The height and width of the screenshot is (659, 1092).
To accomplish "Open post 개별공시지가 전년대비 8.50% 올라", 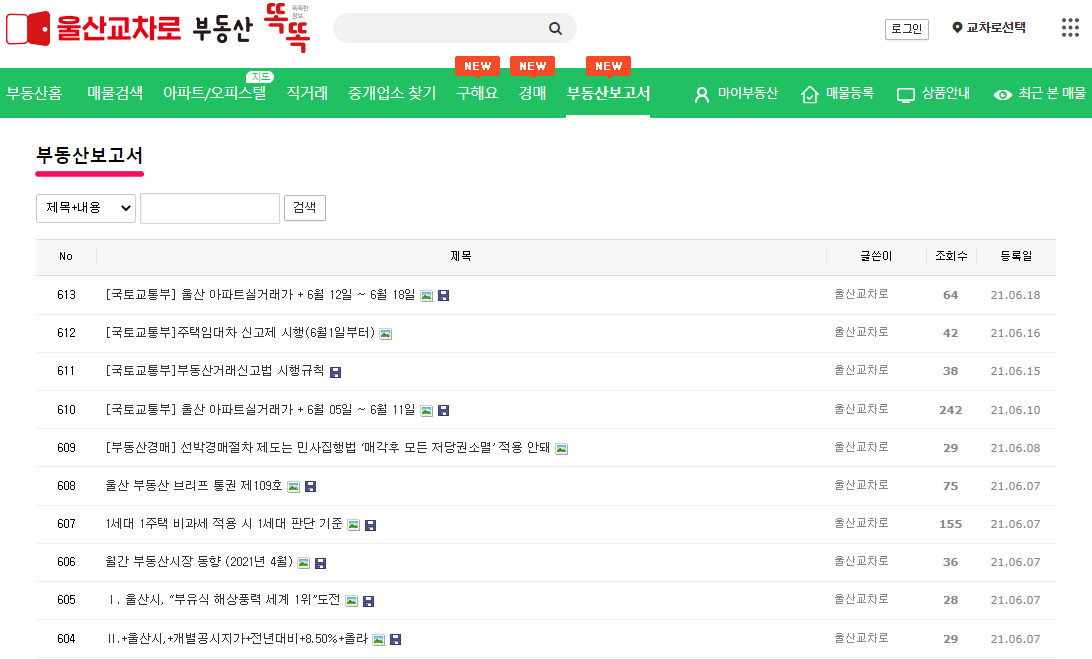I will [237, 639].
